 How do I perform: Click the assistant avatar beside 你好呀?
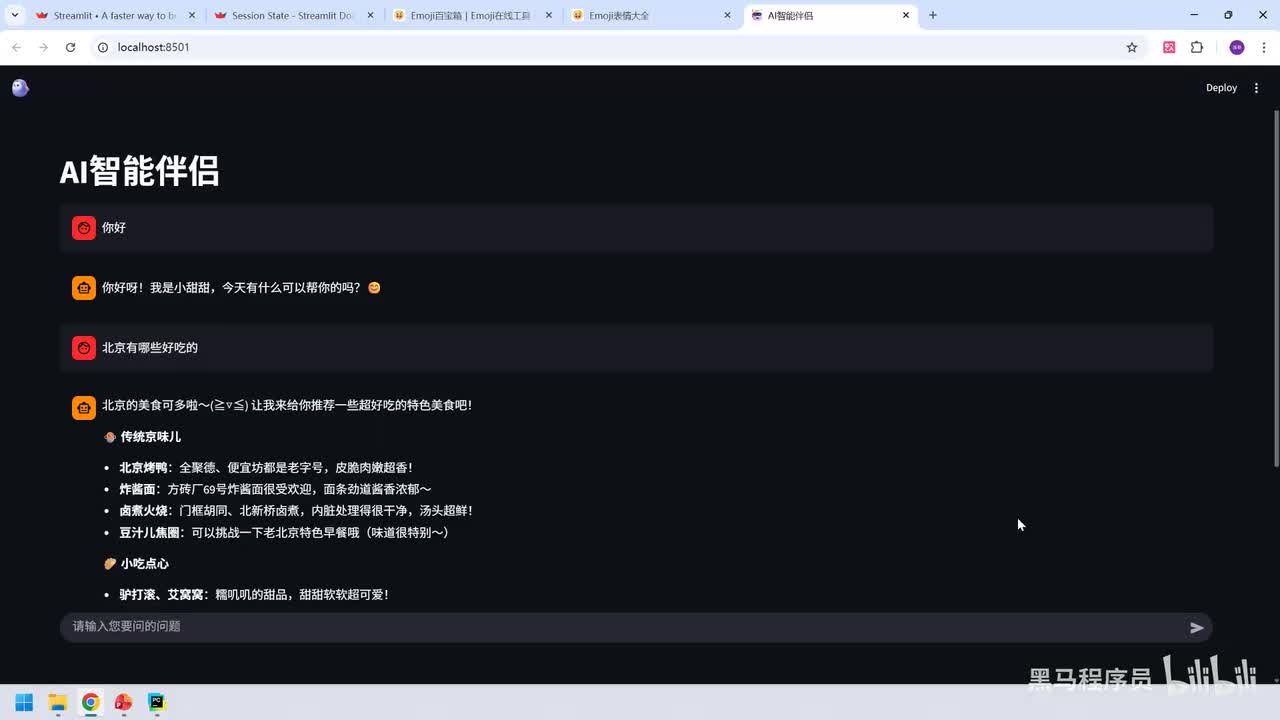point(84,288)
